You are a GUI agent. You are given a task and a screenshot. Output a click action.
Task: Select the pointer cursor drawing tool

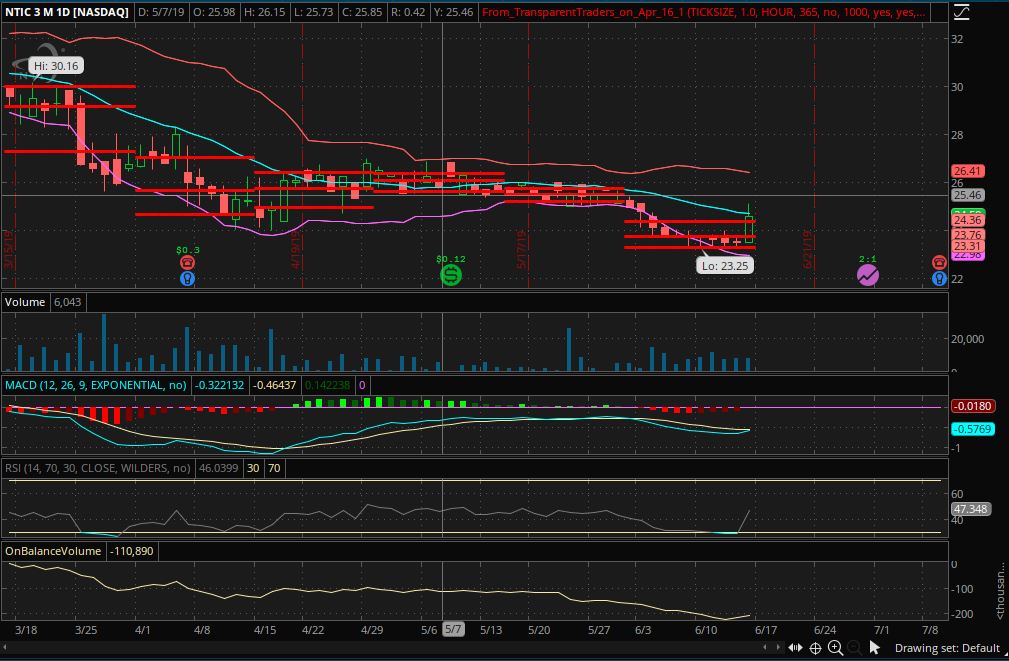874,647
